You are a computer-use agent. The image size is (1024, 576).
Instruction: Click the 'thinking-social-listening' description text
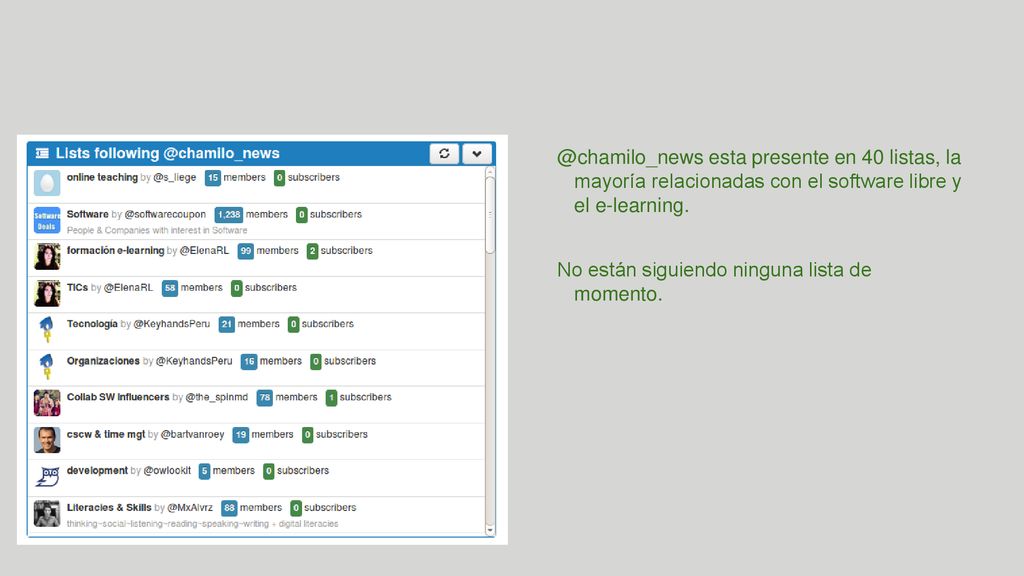(202, 524)
